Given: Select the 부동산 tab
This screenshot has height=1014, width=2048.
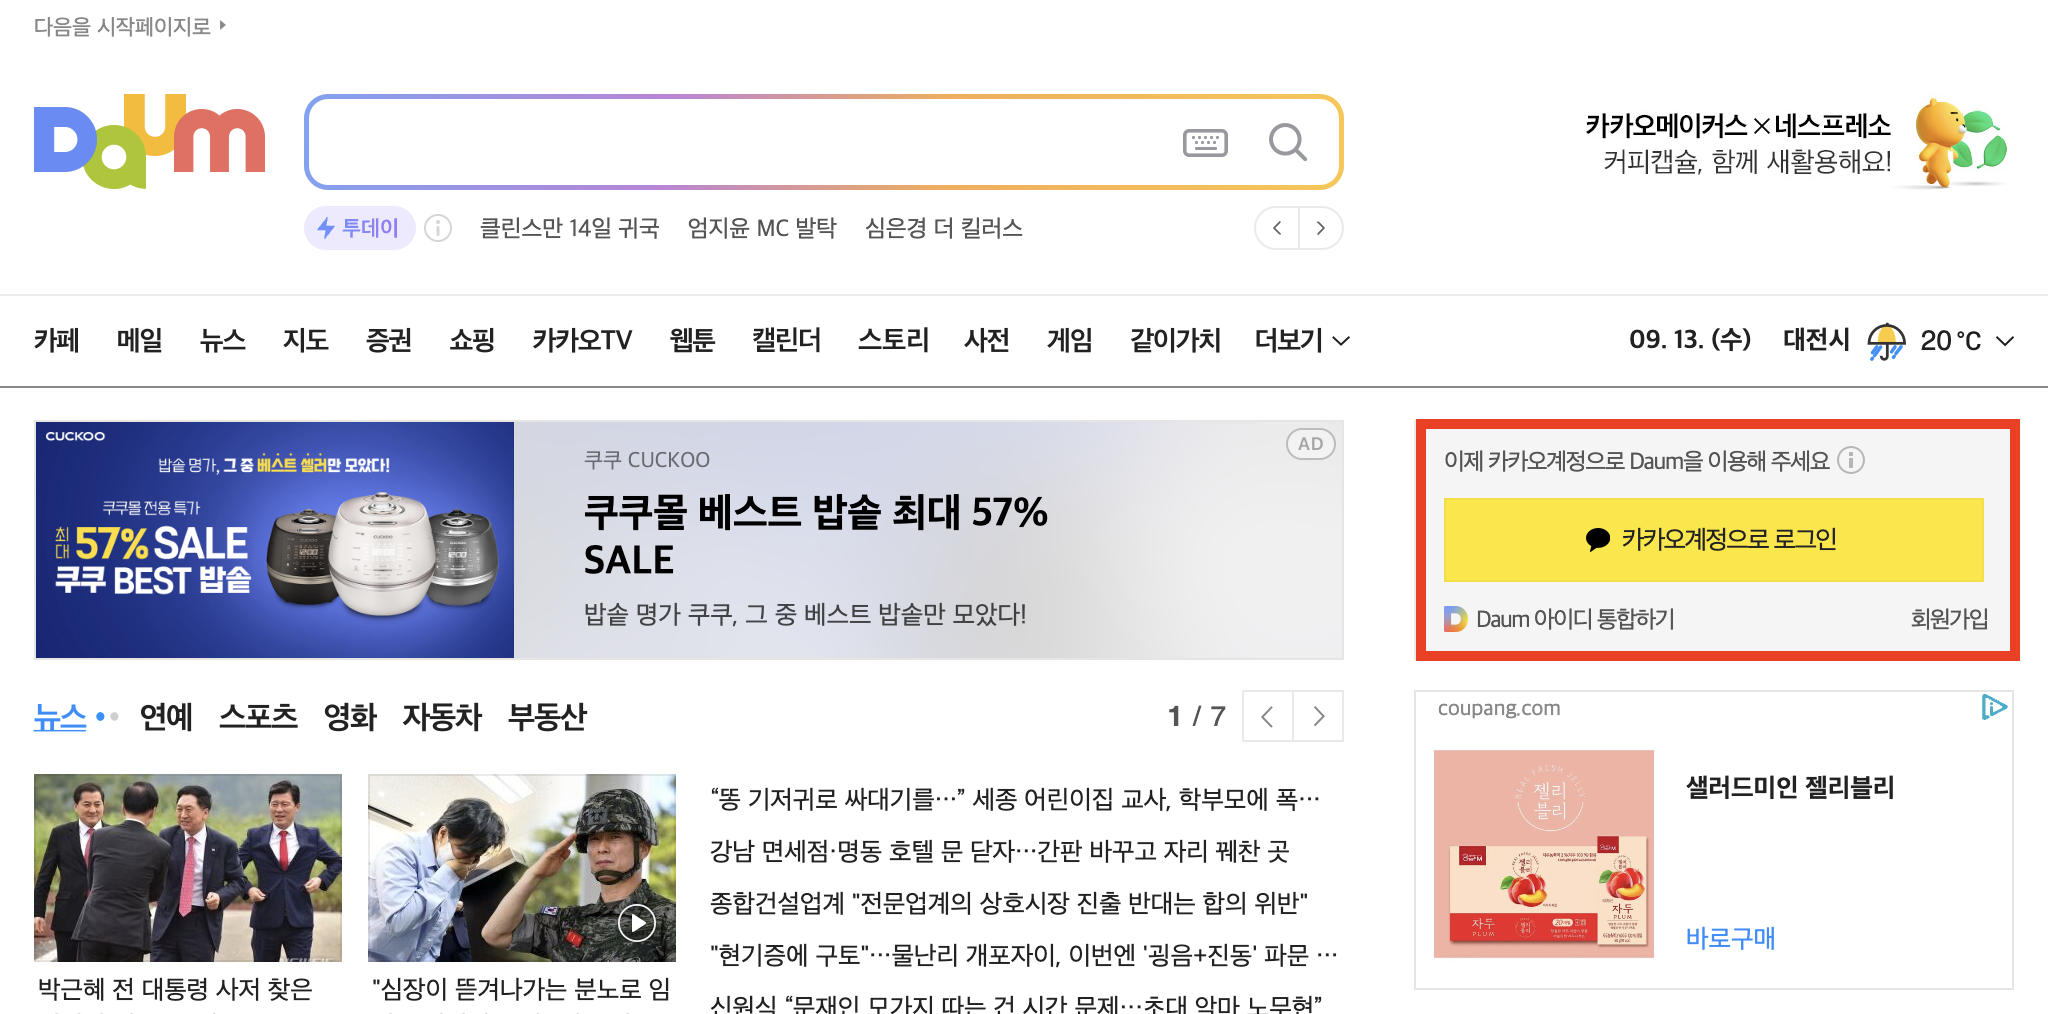Looking at the screenshot, I should [x=547, y=717].
